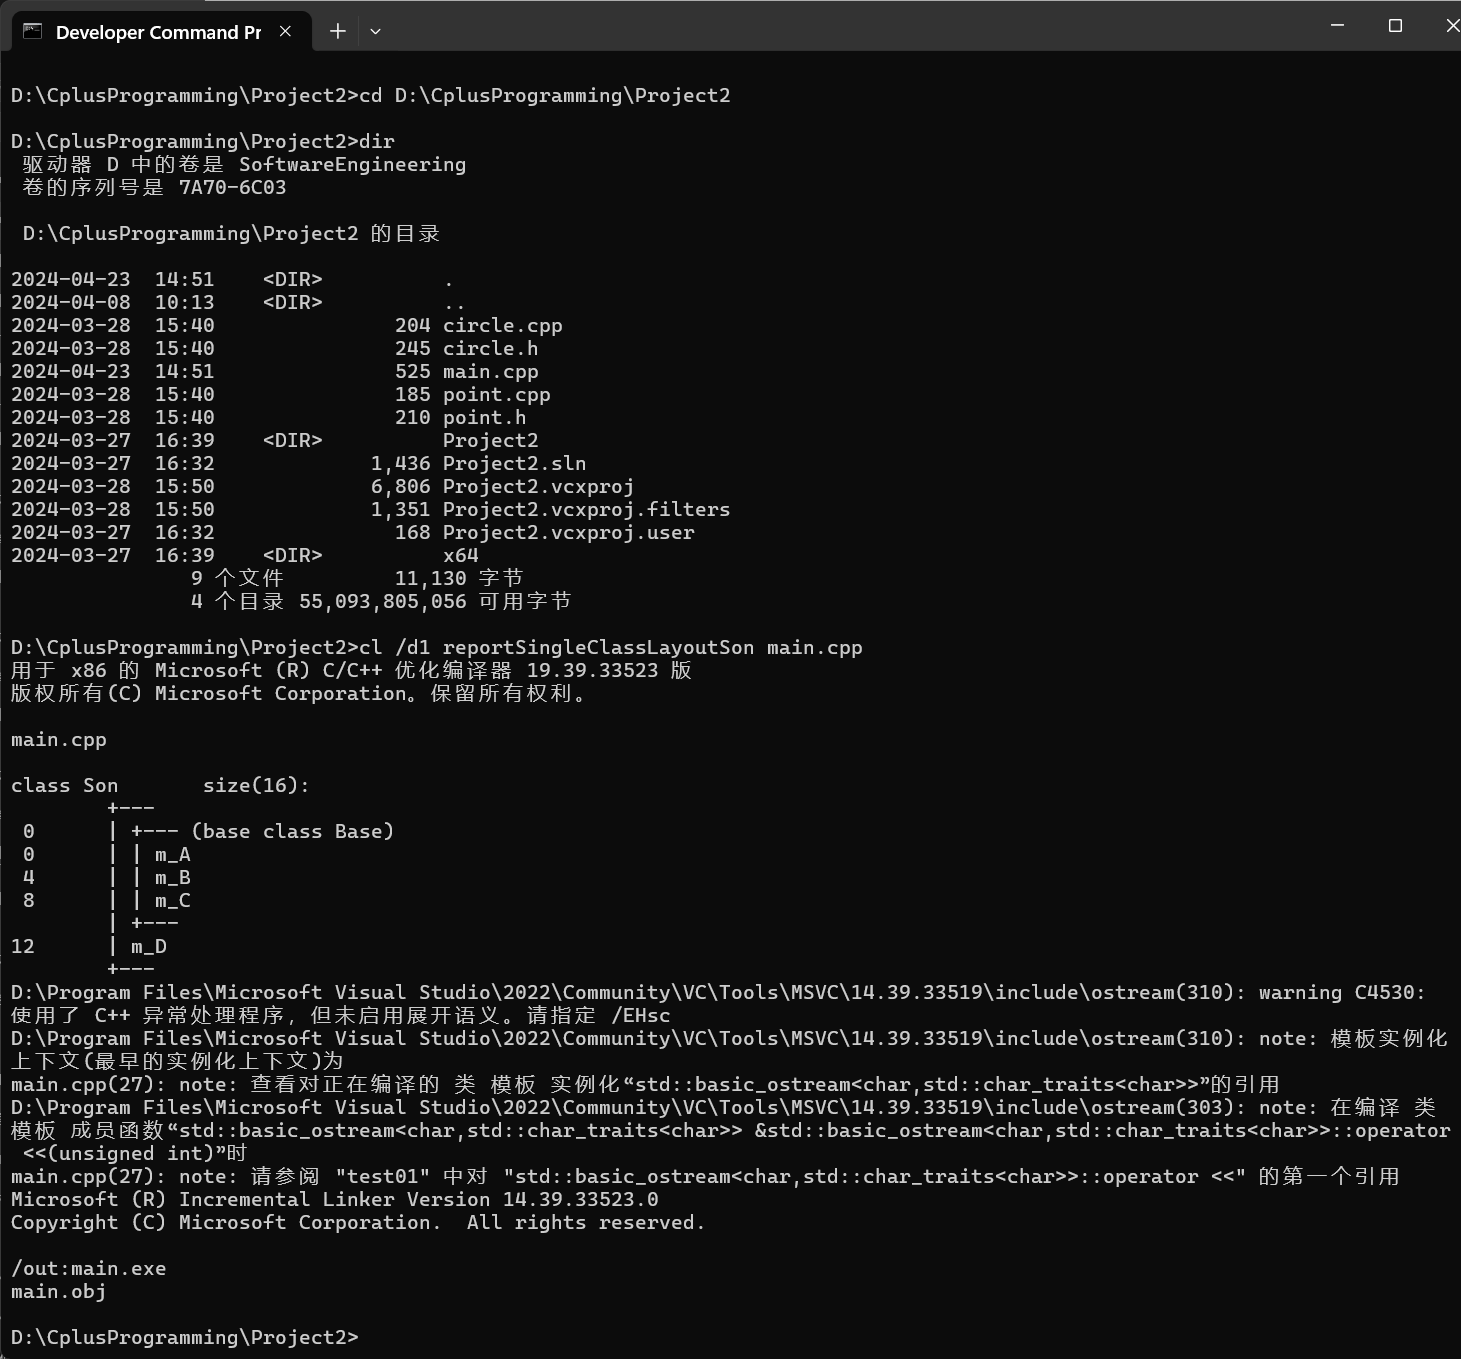Viewport: 1461px width, 1359px height.
Task: Click 'Microsoft (R) Incremental Linker Version' line
Action: 335,1200
